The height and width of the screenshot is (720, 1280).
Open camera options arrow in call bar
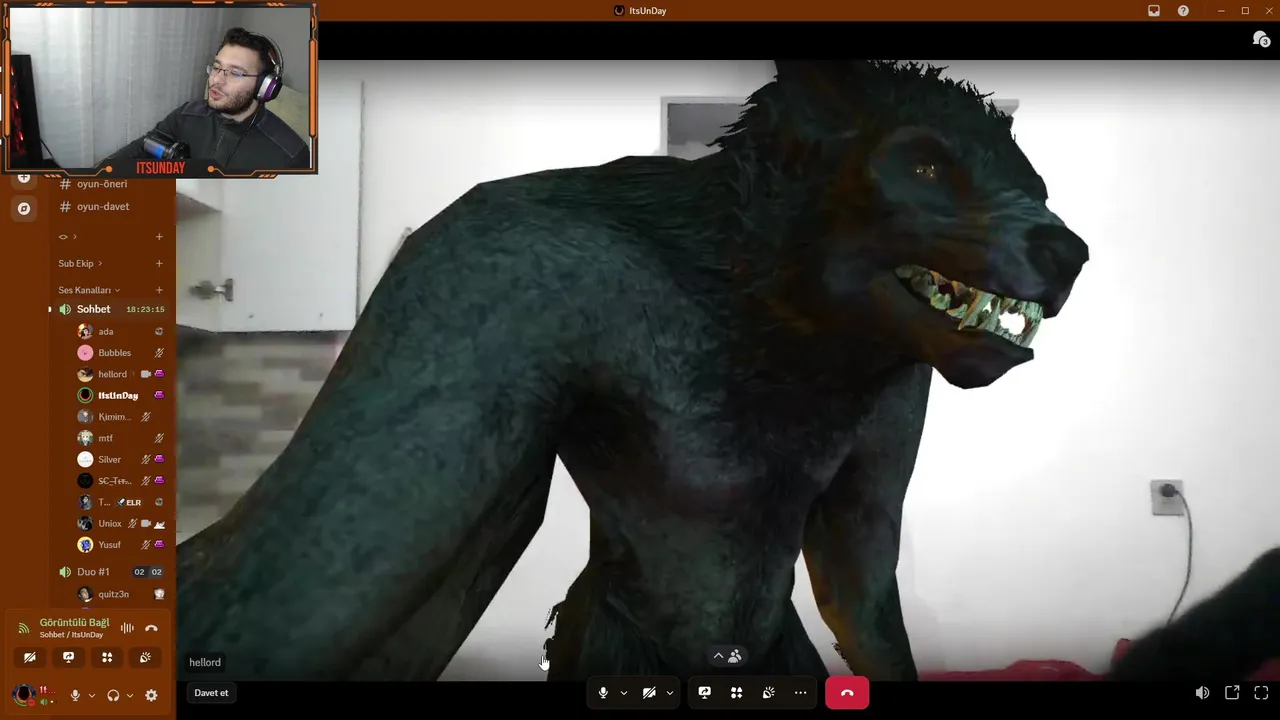pyautogui.click(x=669, y=693)
